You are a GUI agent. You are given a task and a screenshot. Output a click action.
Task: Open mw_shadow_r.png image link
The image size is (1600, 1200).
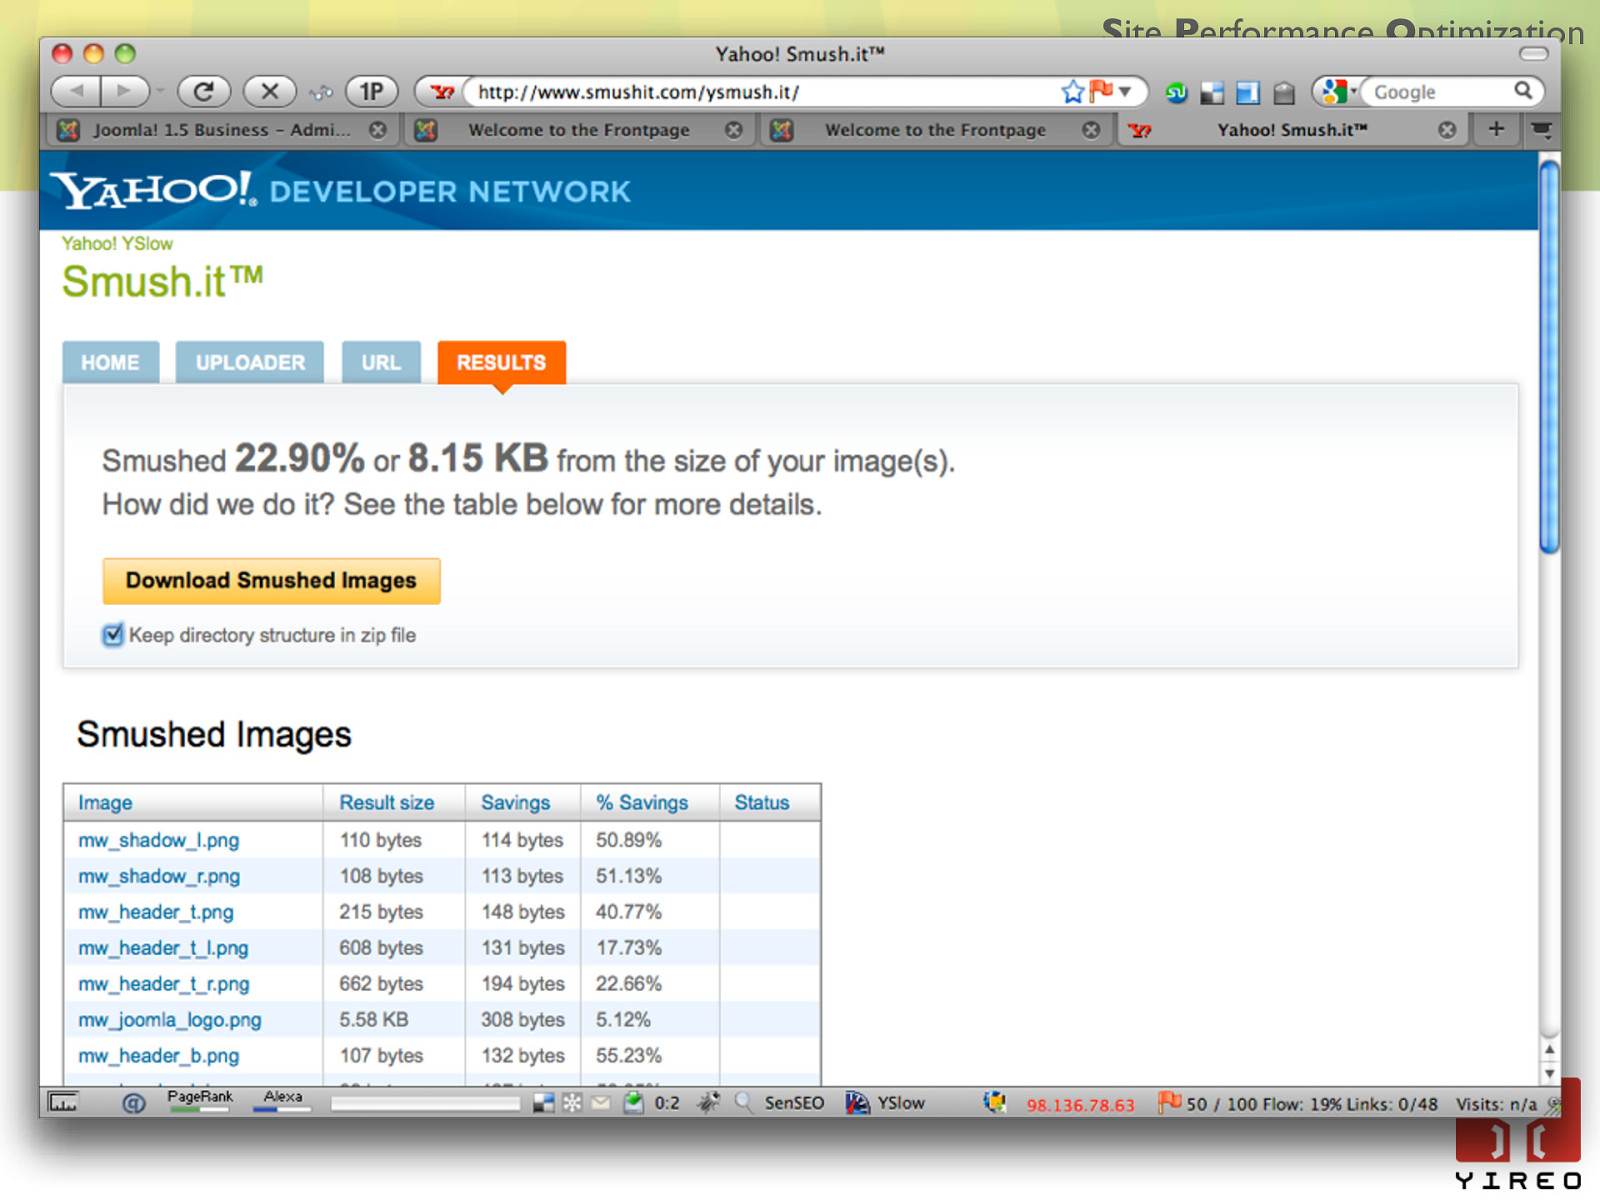(159, 876)
